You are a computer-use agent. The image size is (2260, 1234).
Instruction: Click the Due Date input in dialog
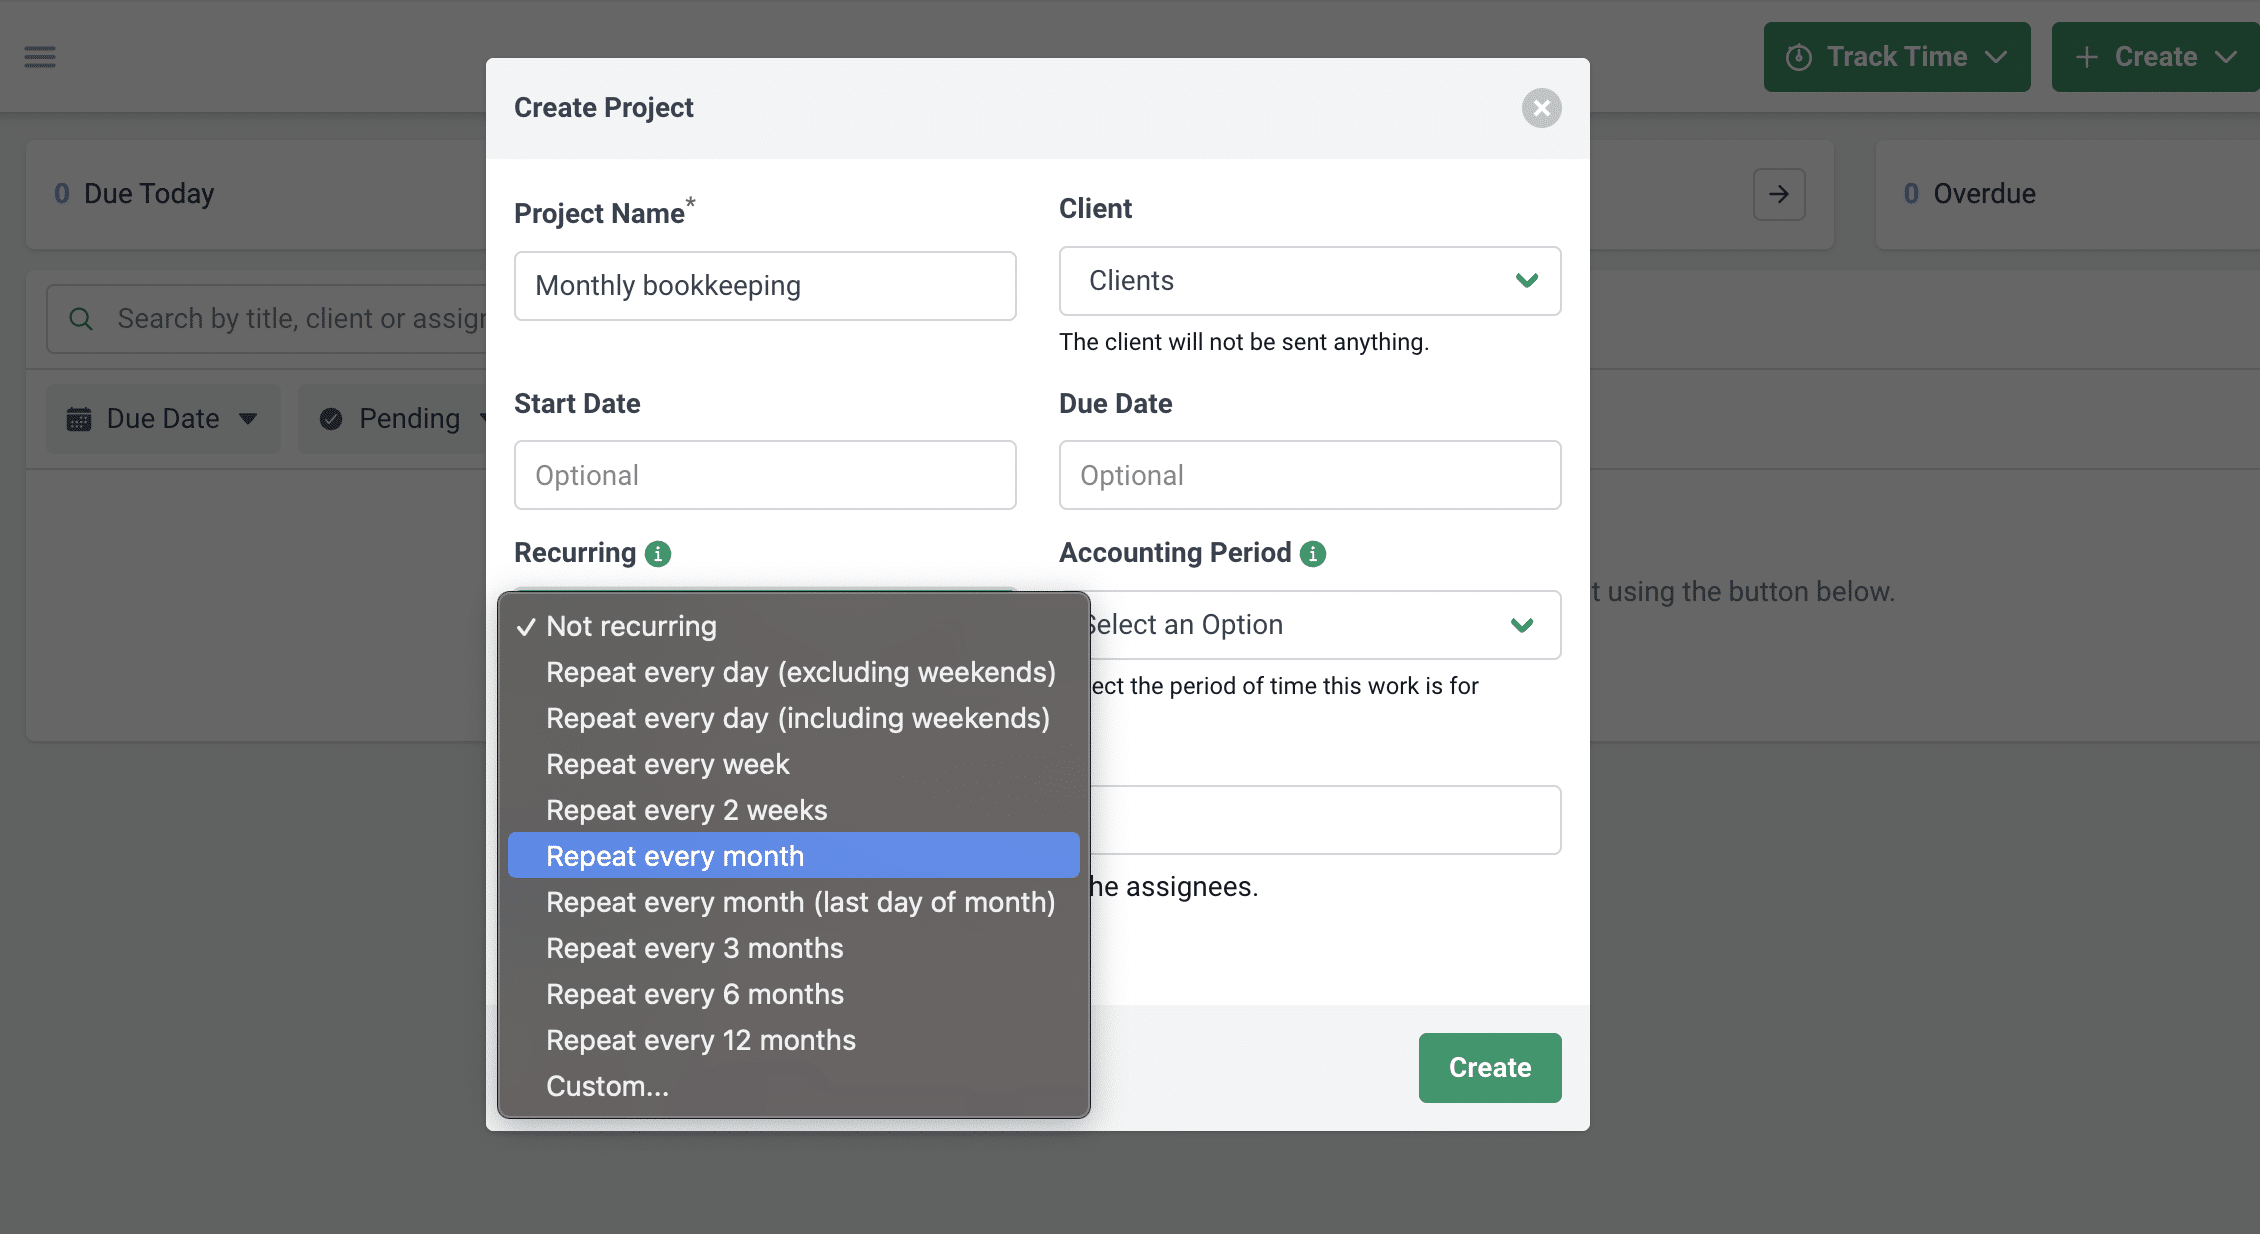(1310, 475)
